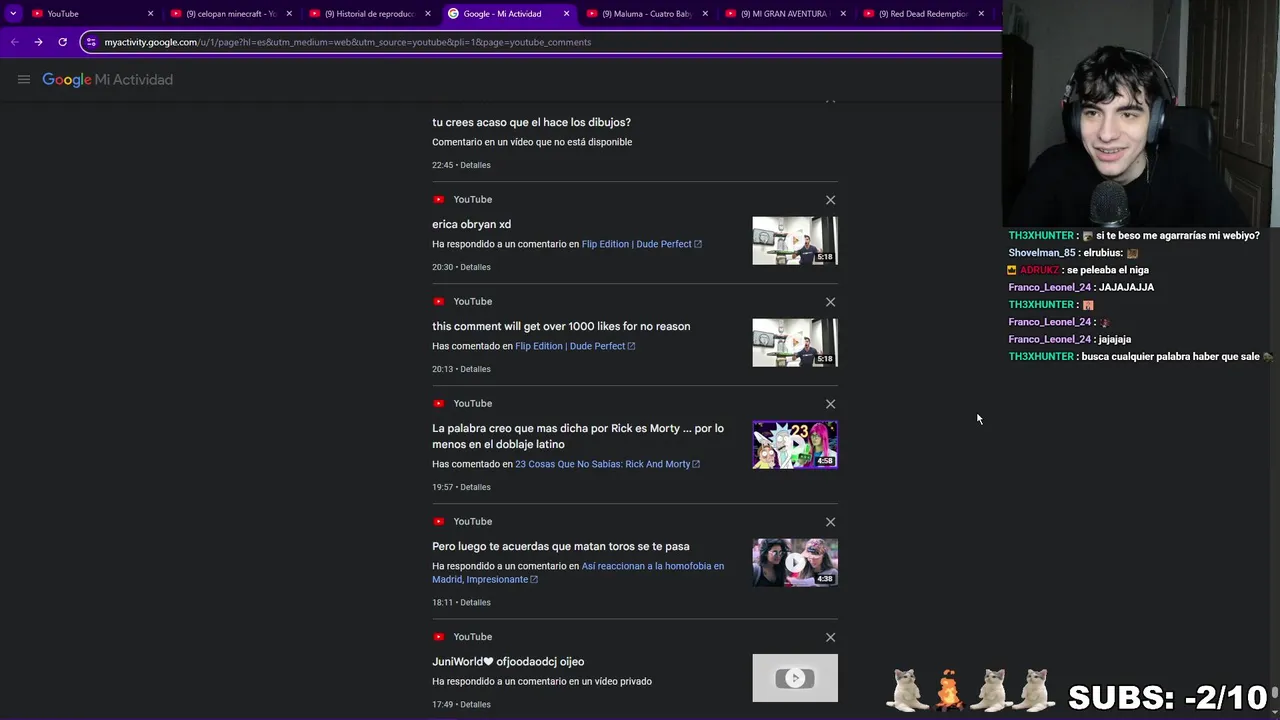This screenshot has height=720, width=1280.
Task: Click chat message 'se peleaba el niga'
Action: point(1107,270)
